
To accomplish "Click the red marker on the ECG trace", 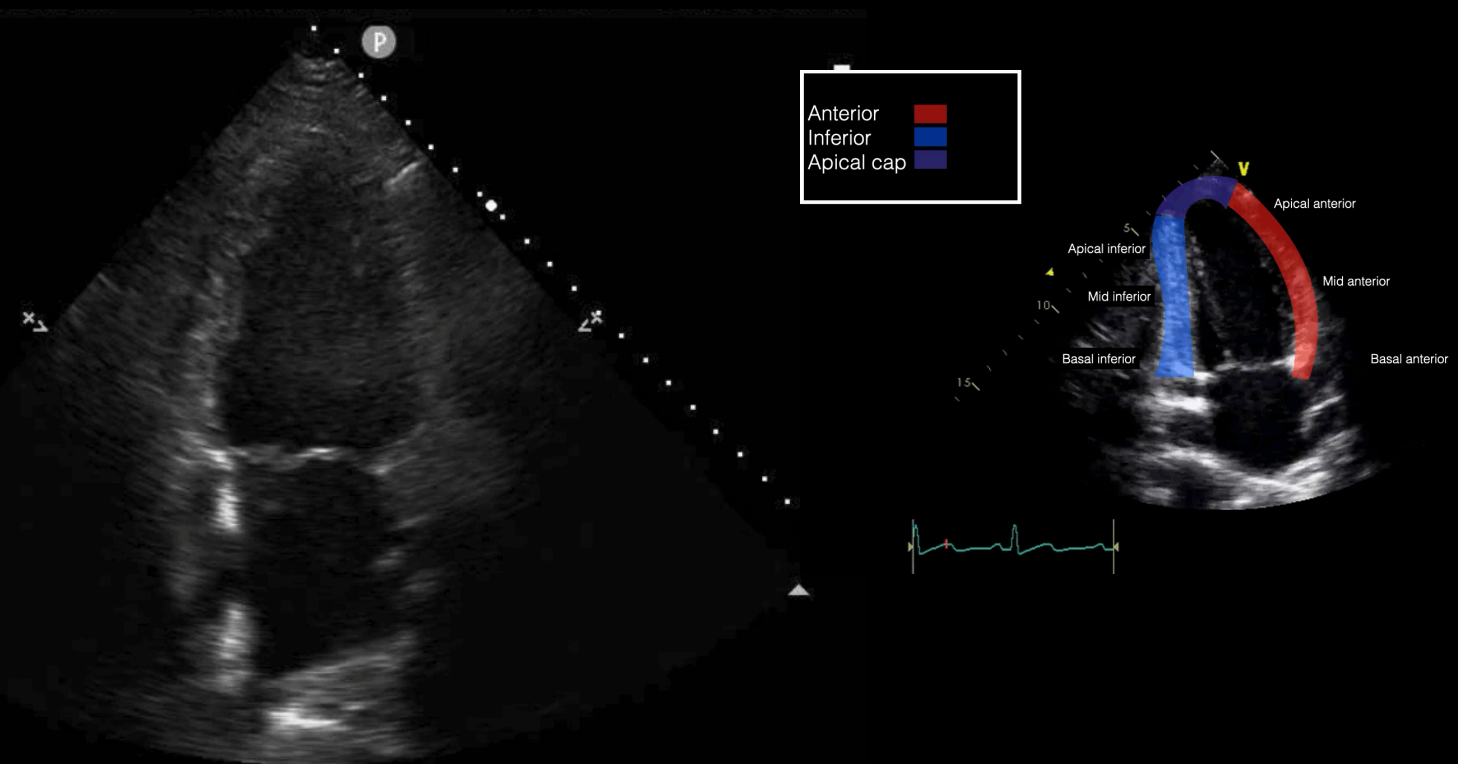I will 946,544.
